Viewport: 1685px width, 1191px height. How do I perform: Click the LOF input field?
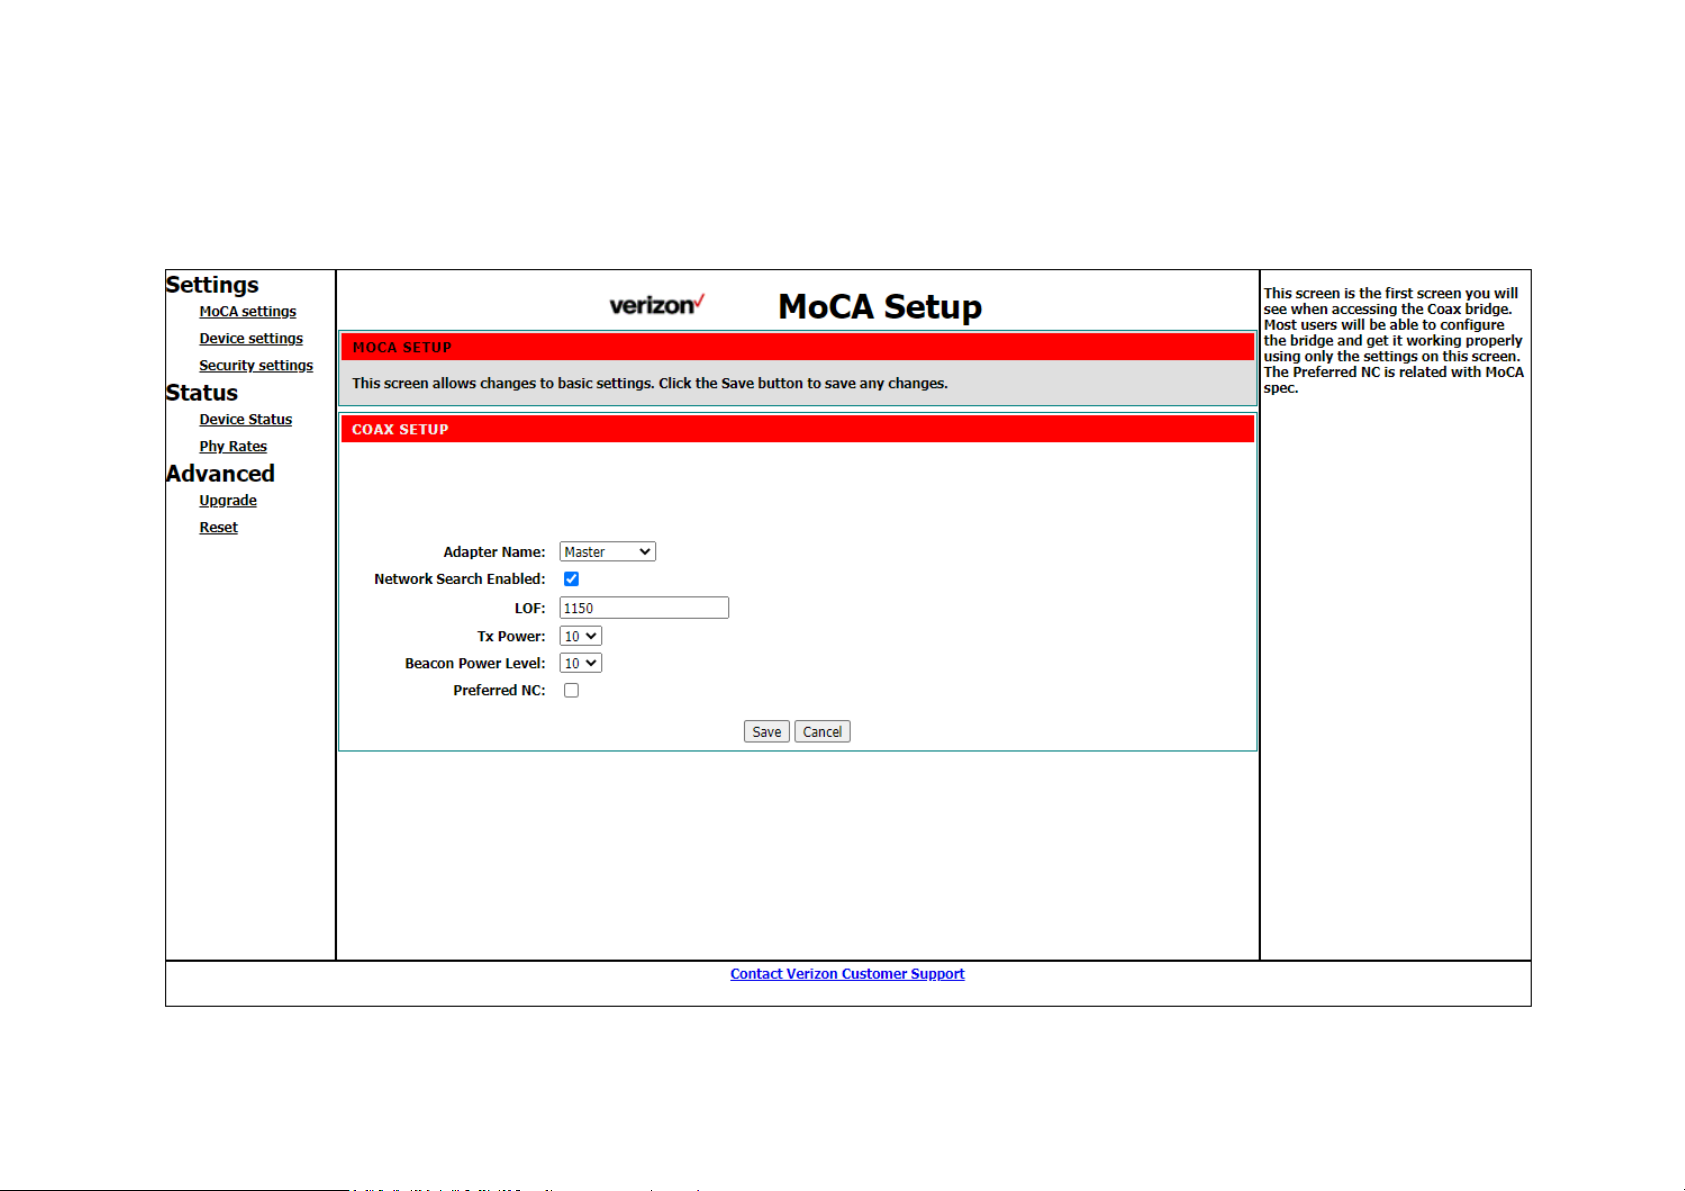point(644,608)
